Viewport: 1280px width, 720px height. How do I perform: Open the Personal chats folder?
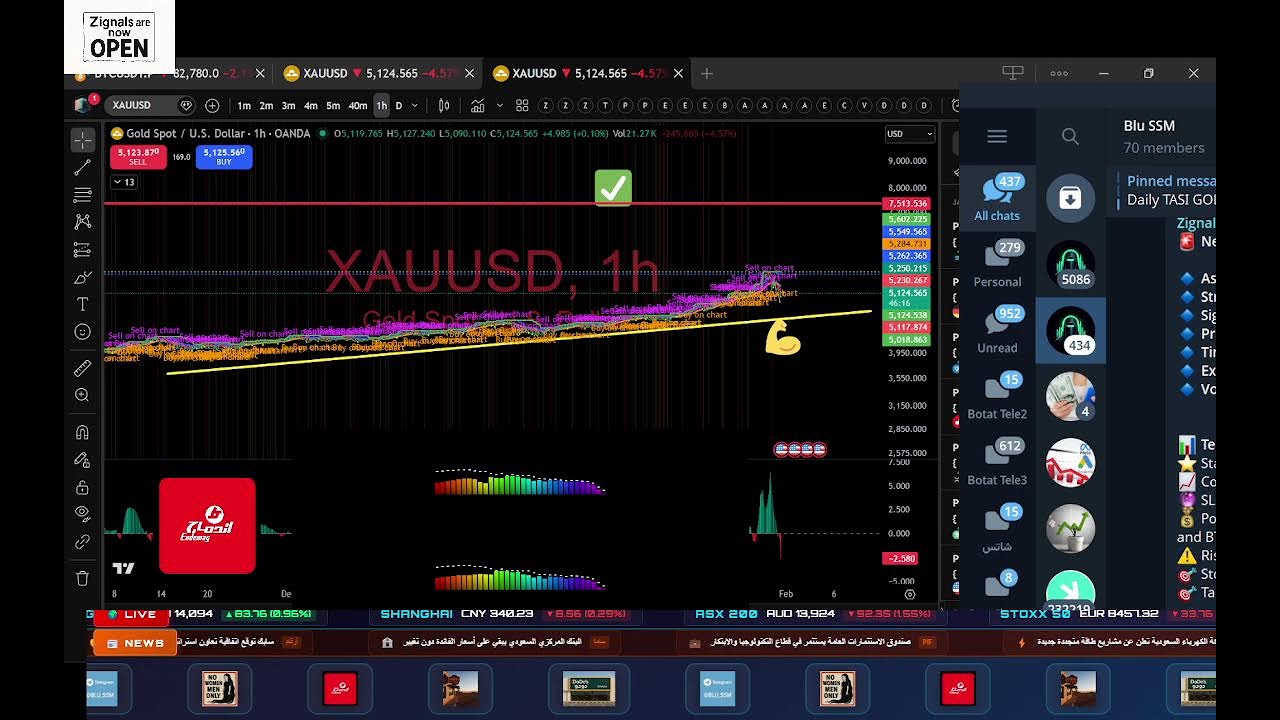click(x=997, y=264)
